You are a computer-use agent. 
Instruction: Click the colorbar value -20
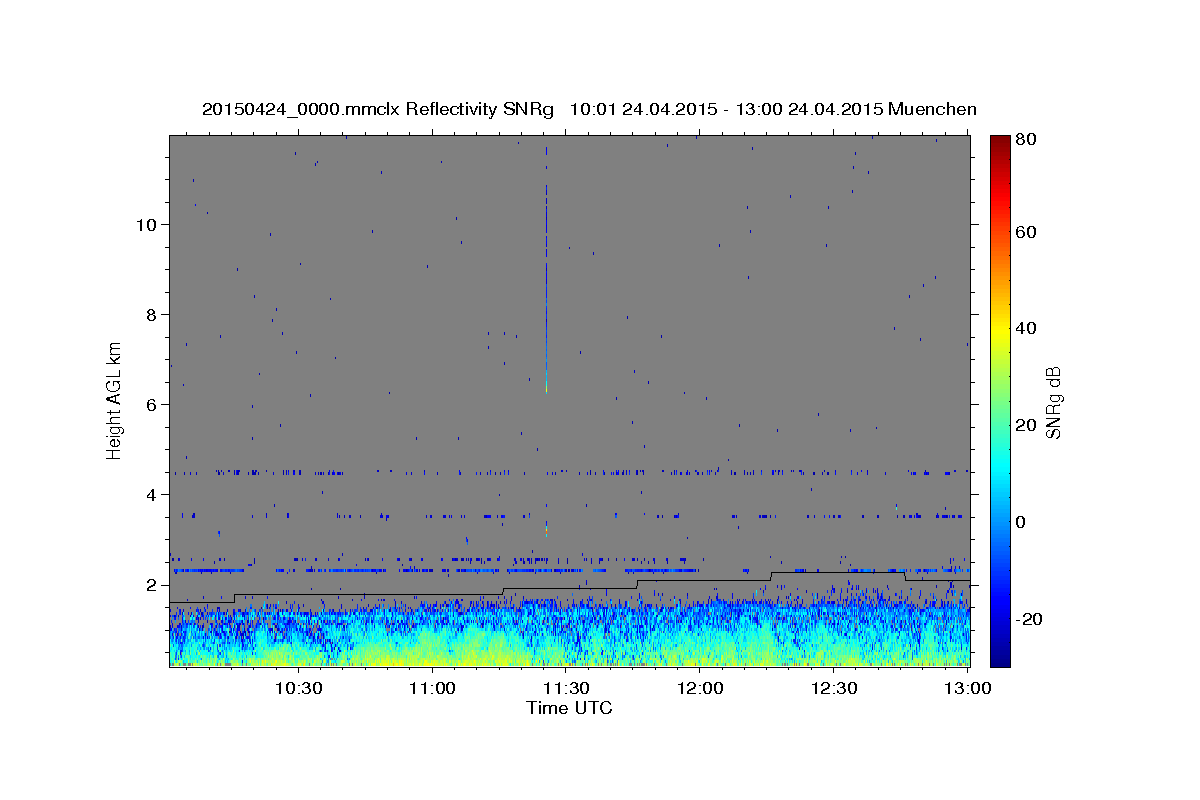click(1028, 619)
